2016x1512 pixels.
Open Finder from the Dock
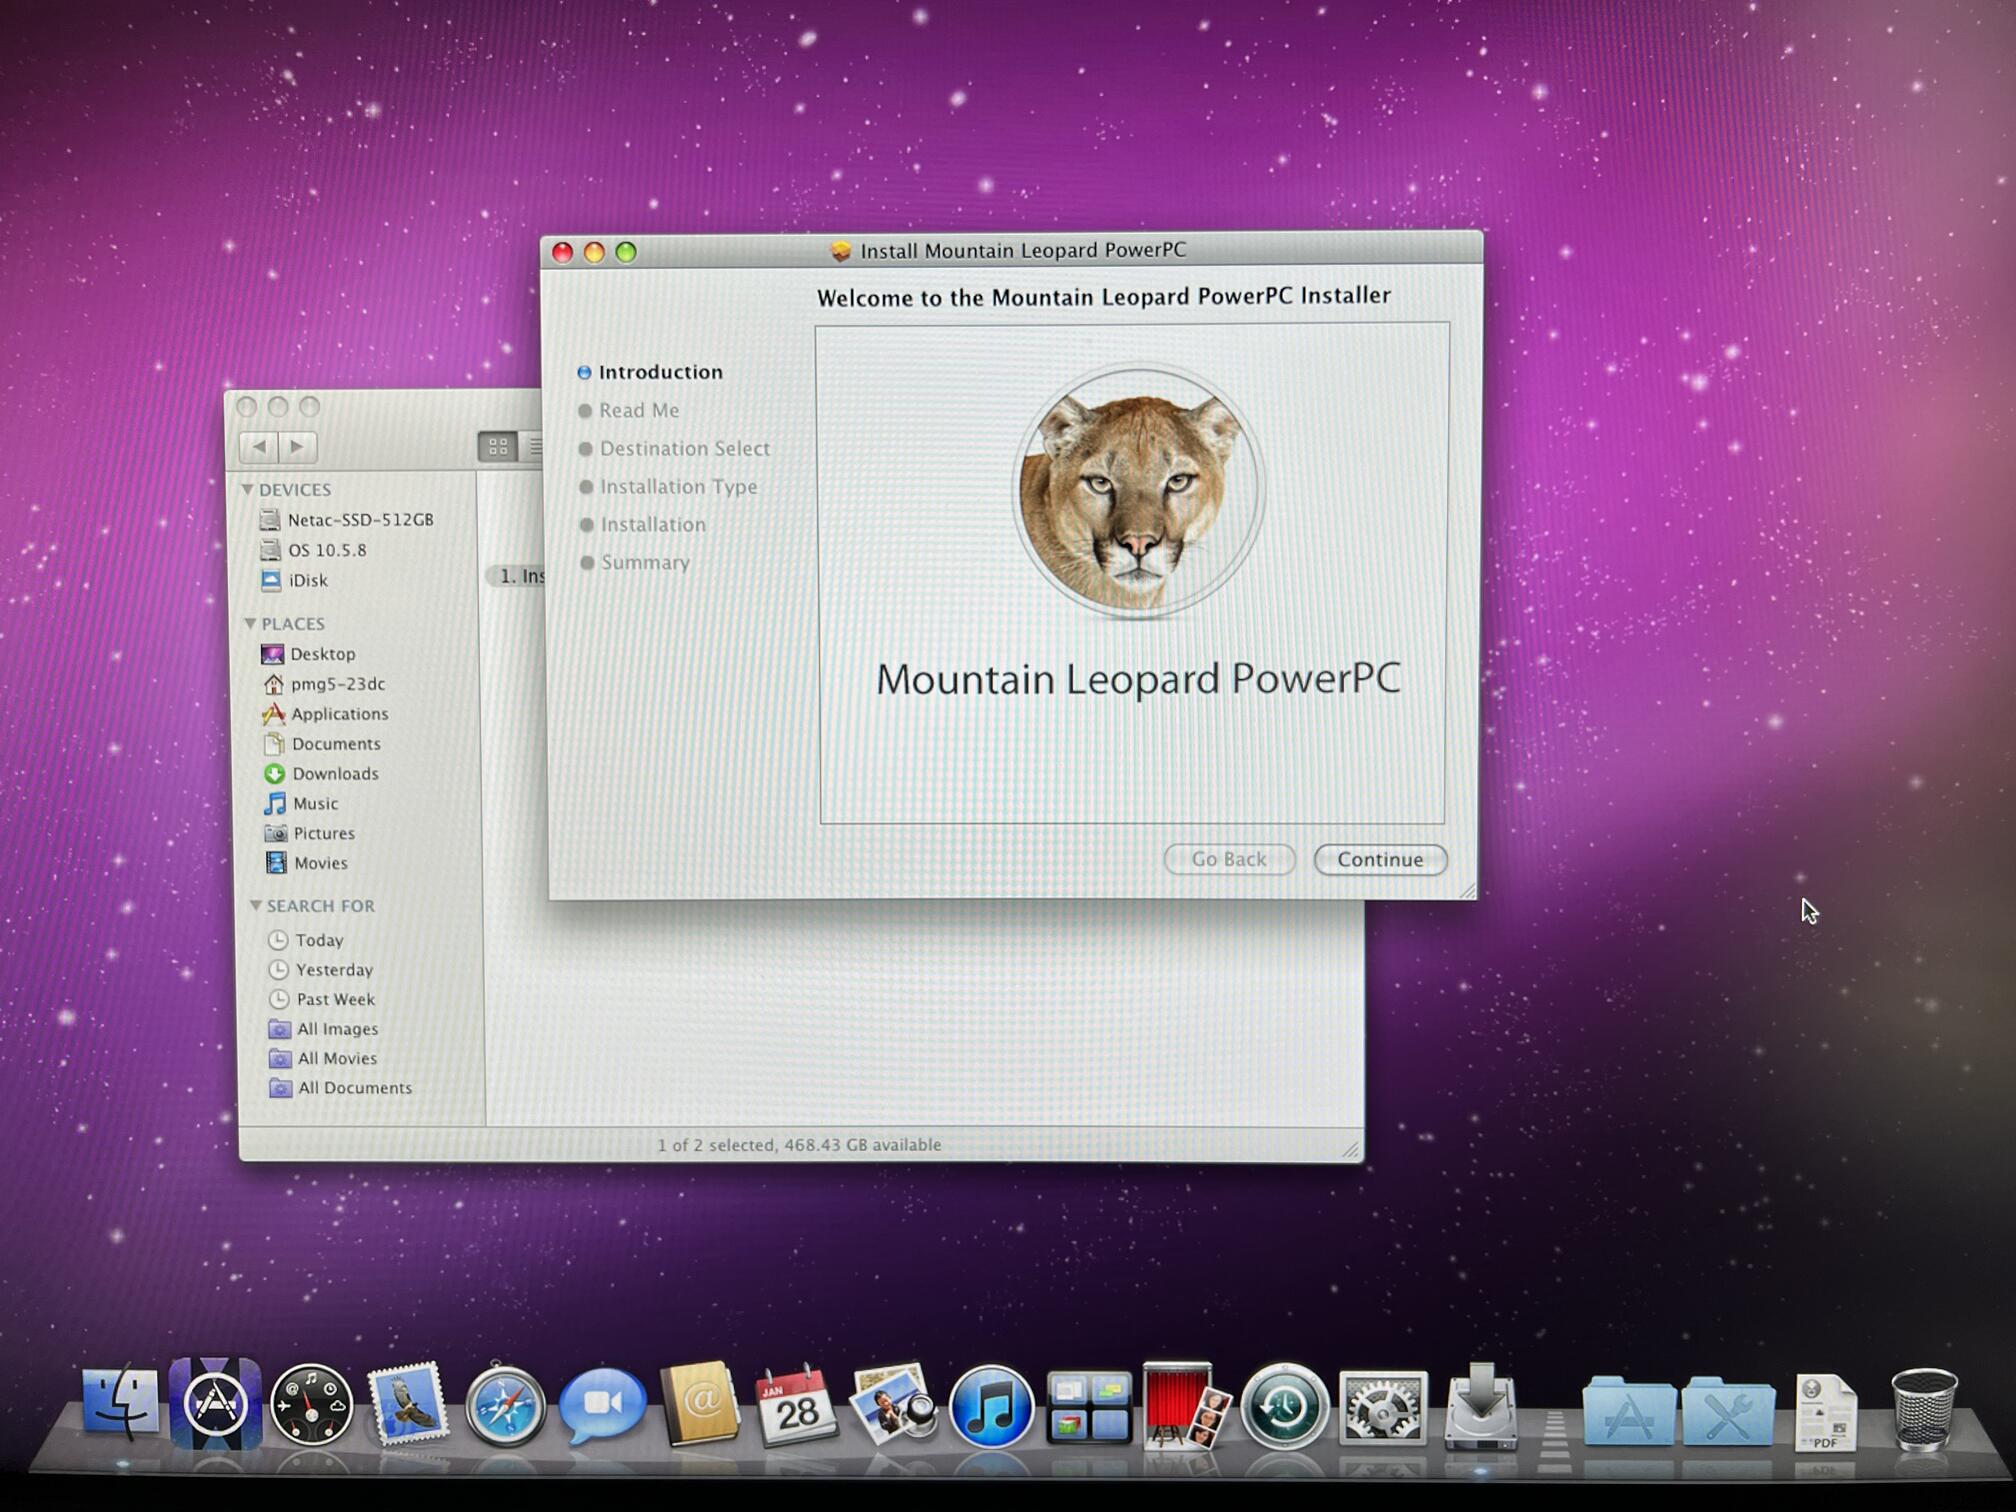click(120, 1404)
